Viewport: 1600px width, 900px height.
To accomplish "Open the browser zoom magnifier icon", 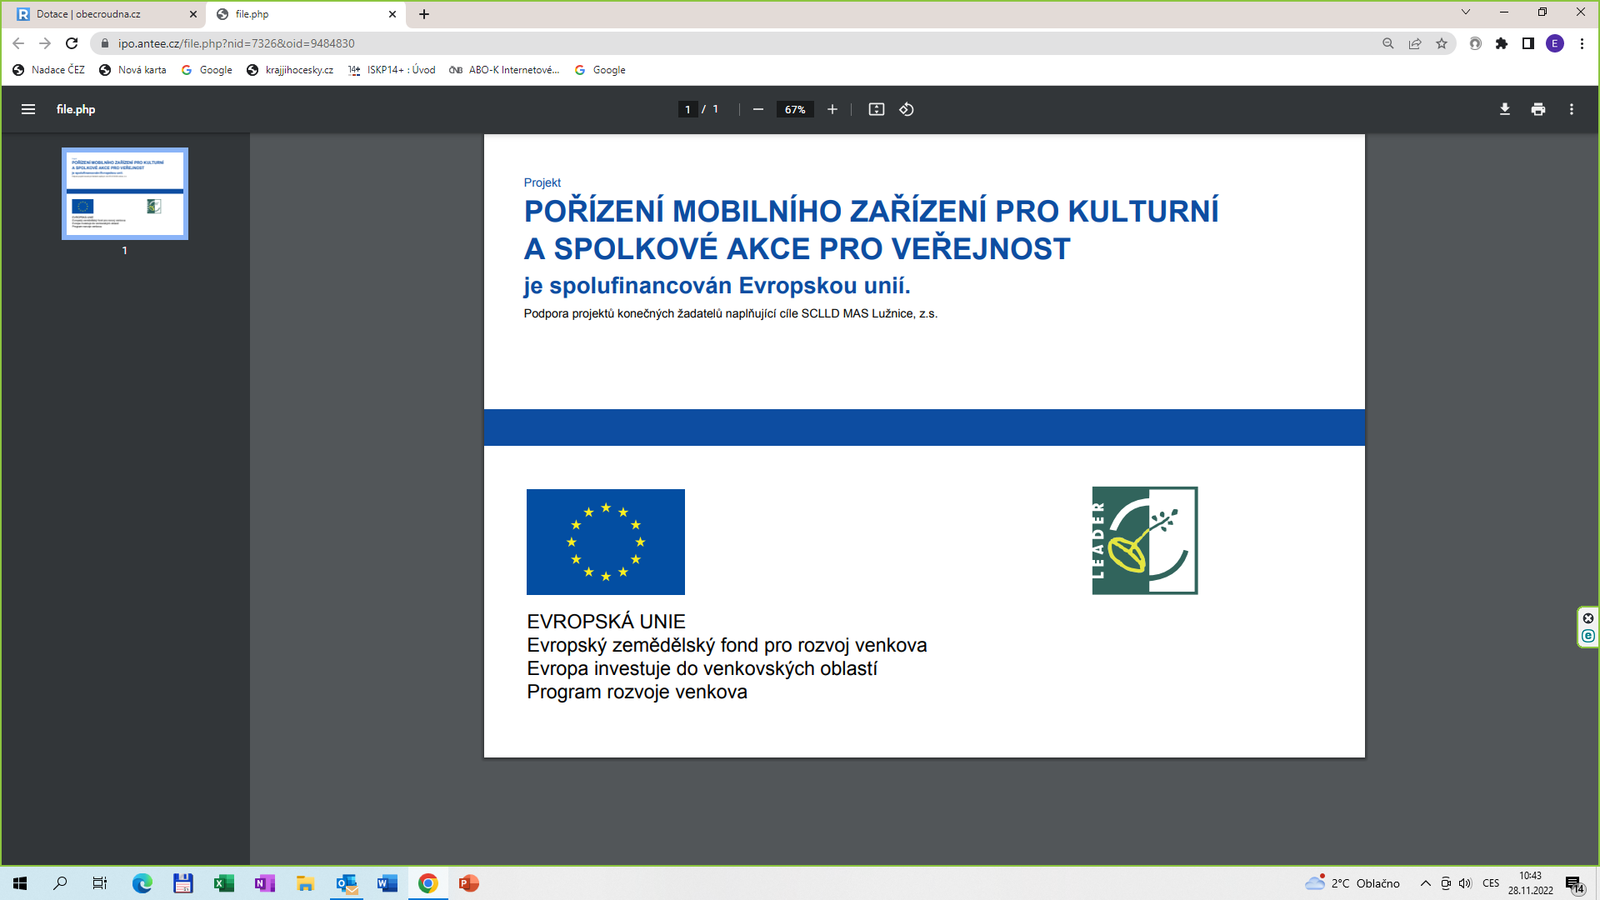I will point(1388,43).
